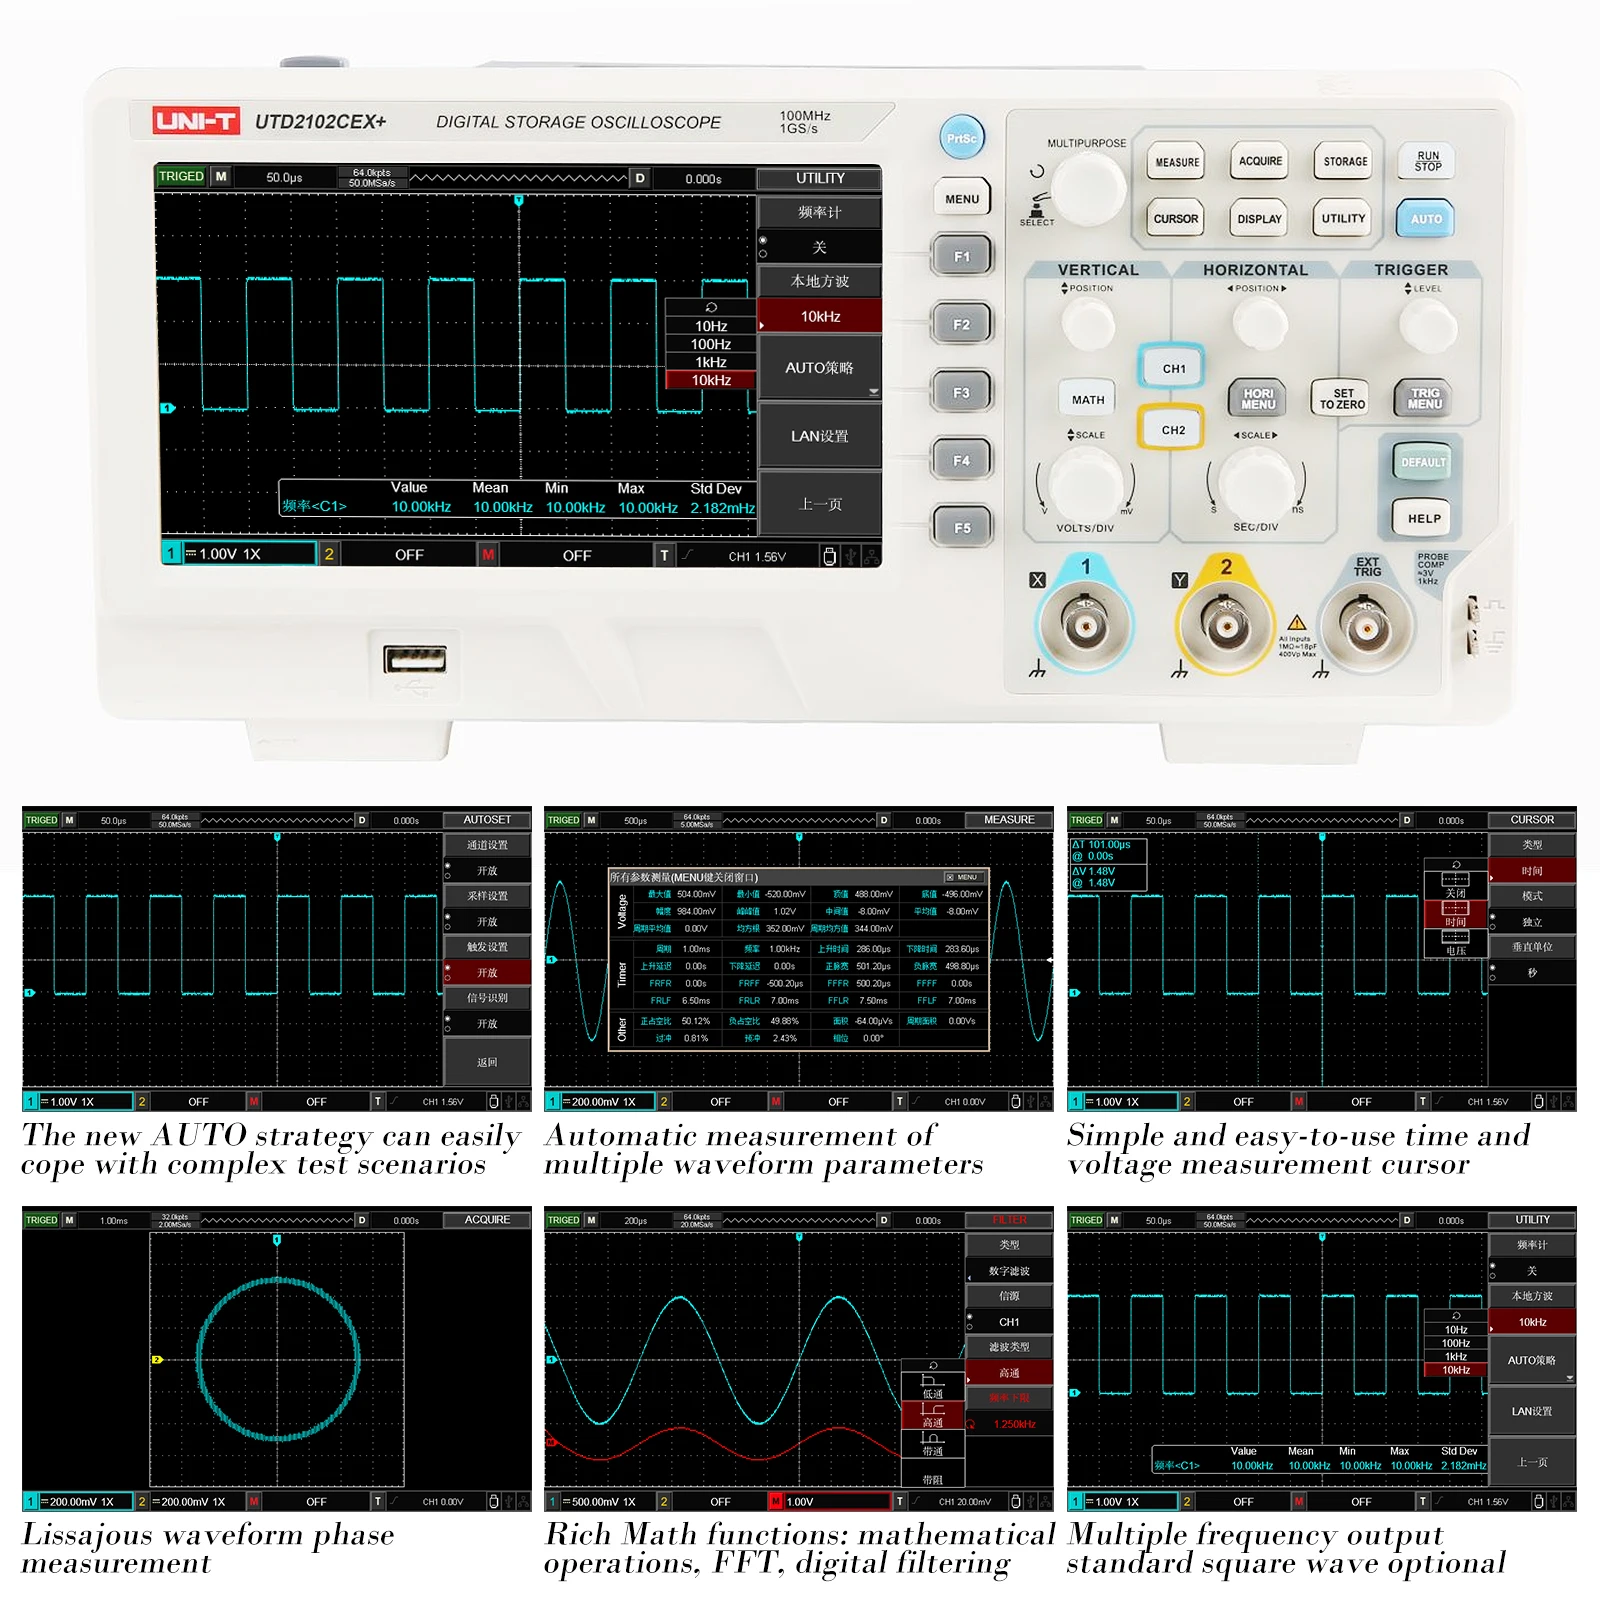The height and width of the screenshot is (1600, 1600).
Task: Select the 关 option under 频率计
Action: click(x=820, y=247)
